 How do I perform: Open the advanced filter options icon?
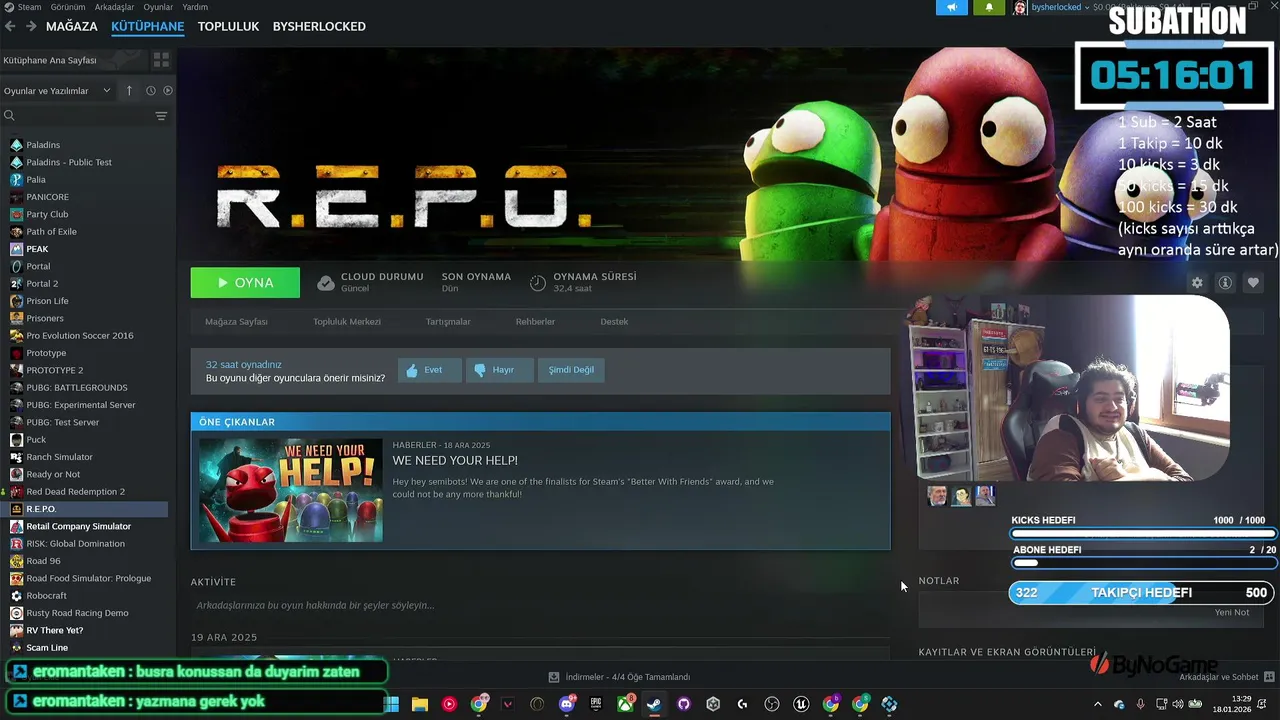click(x=161, y=116)
